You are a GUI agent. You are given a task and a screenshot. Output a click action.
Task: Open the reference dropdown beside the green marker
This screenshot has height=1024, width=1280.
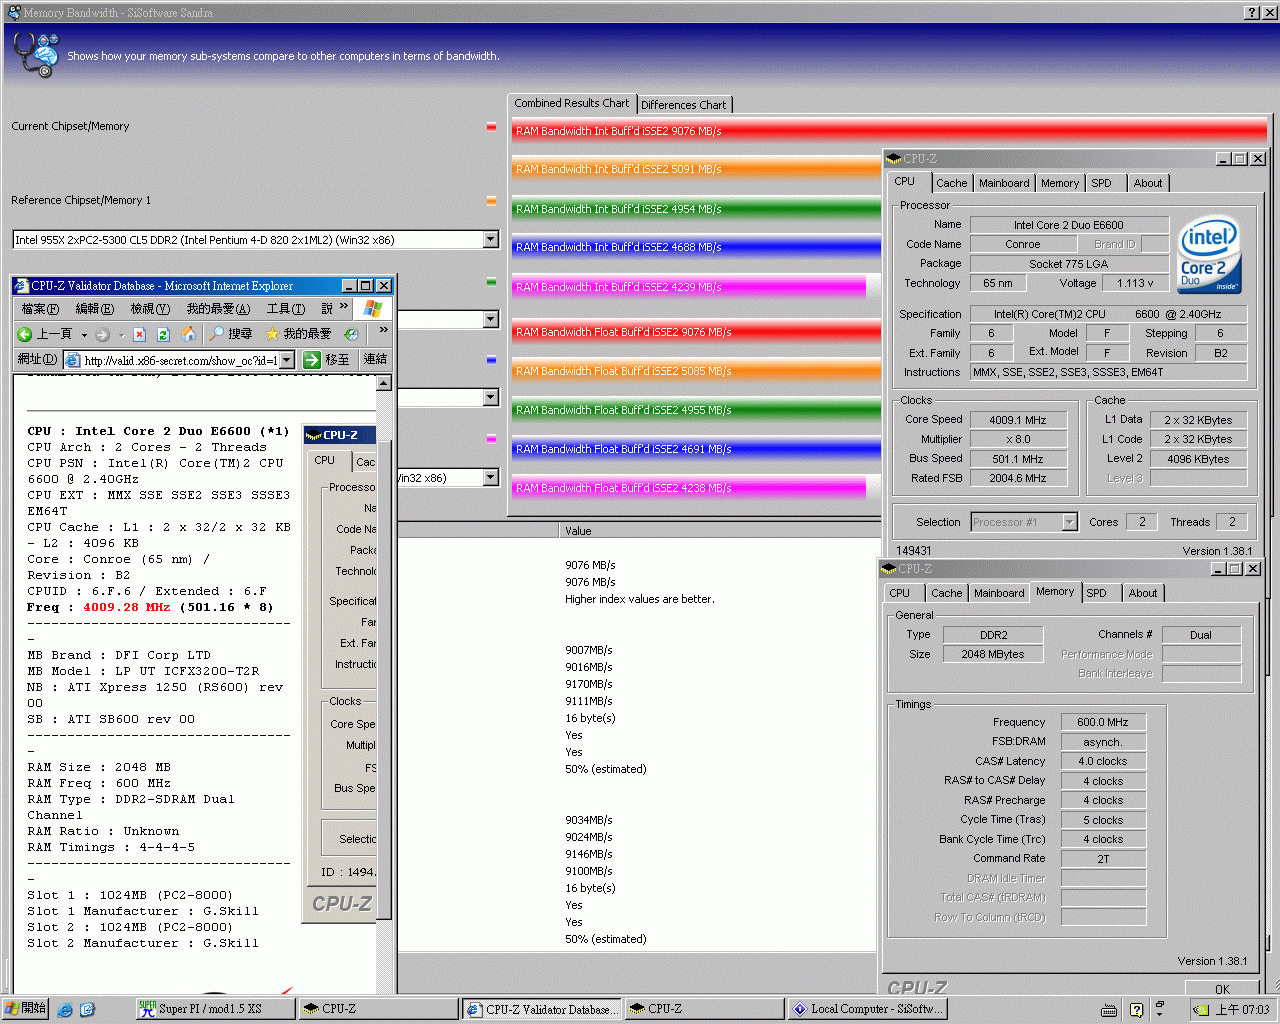pos(490,319)
